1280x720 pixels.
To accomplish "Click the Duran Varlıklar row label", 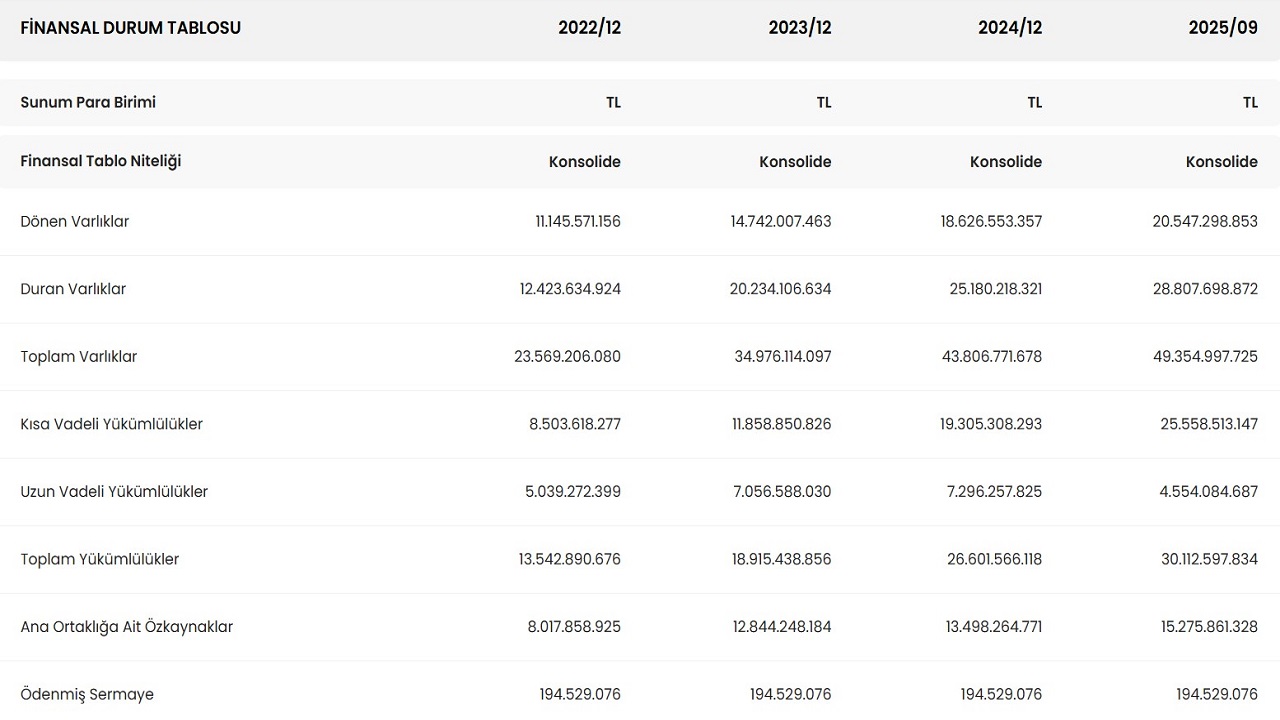I will pyautogui.click(x=73, y=289).
